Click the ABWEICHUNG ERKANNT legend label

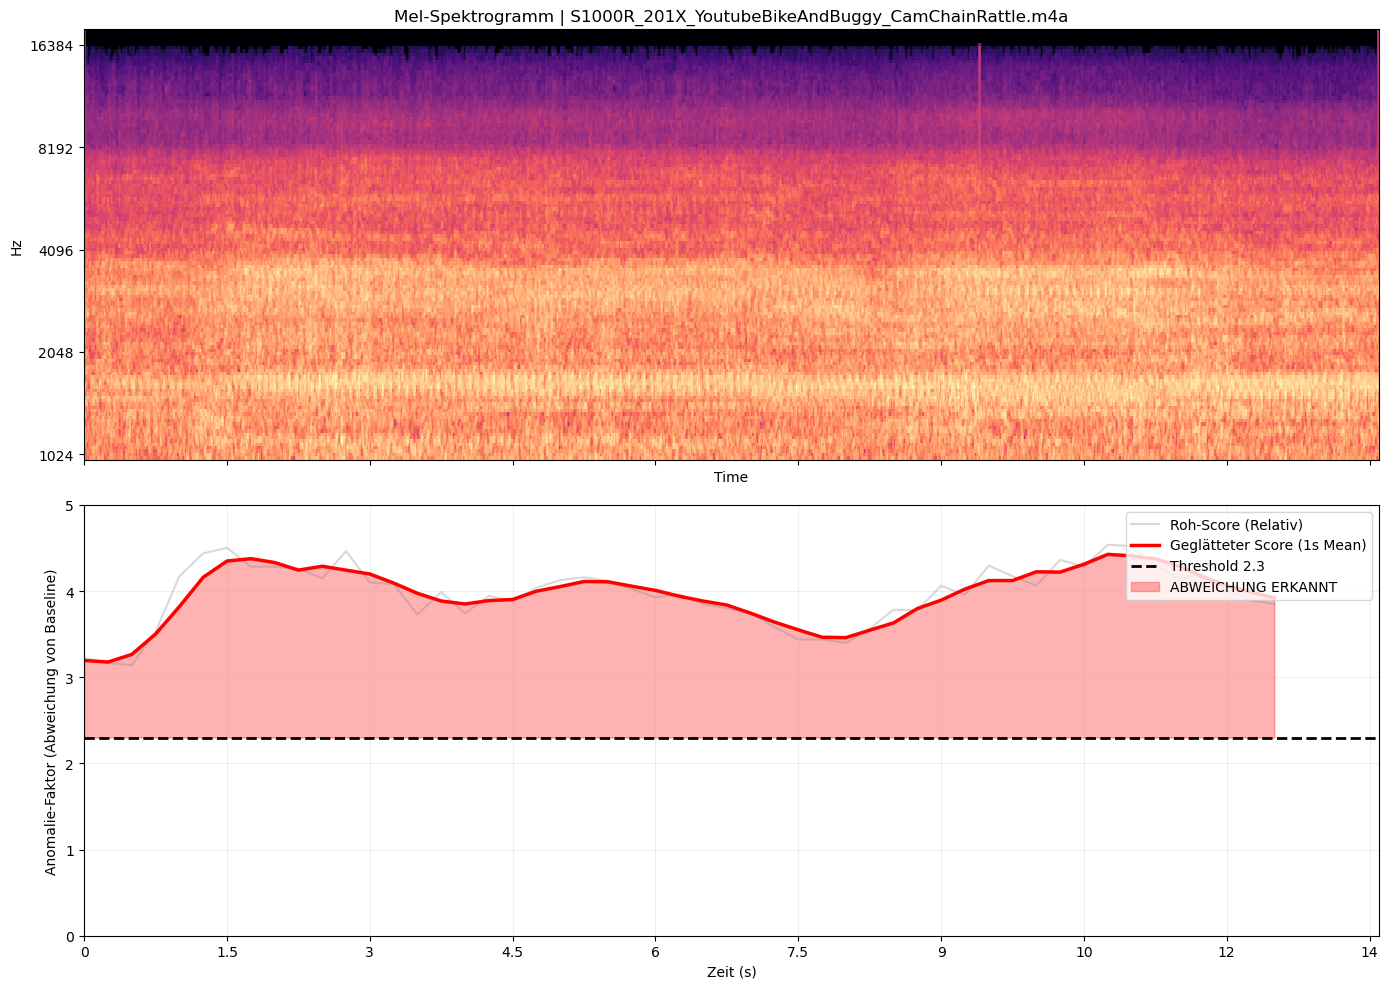tap(1253, 587)
